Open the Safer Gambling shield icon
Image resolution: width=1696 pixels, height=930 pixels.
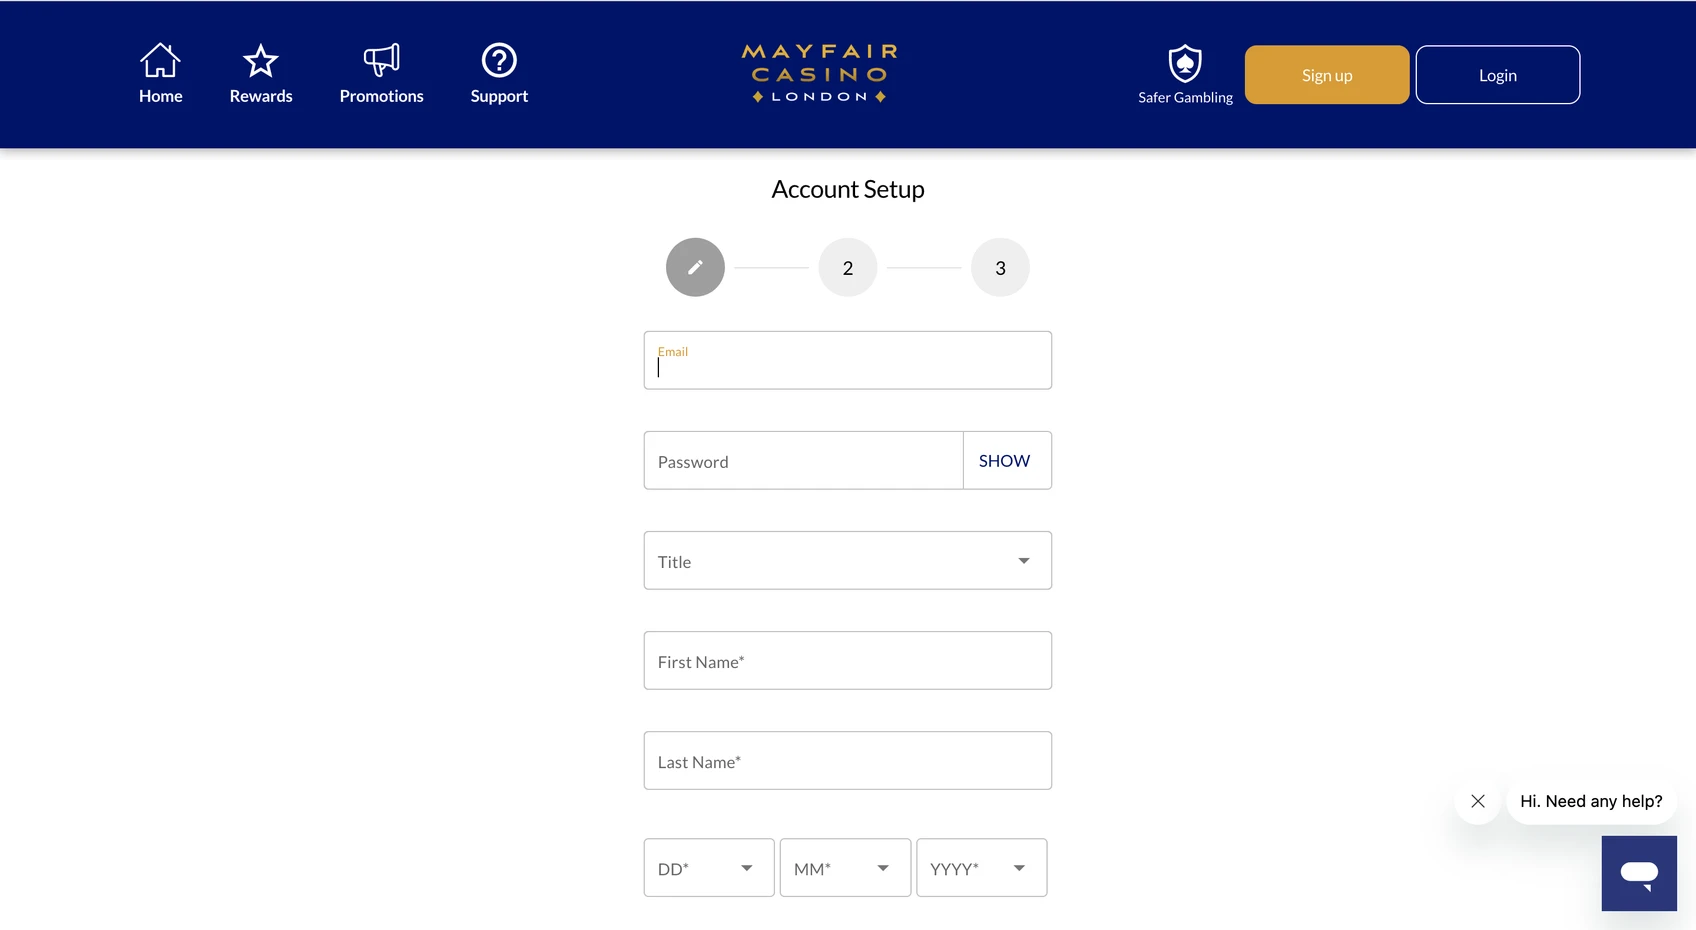pos(1185,63)
